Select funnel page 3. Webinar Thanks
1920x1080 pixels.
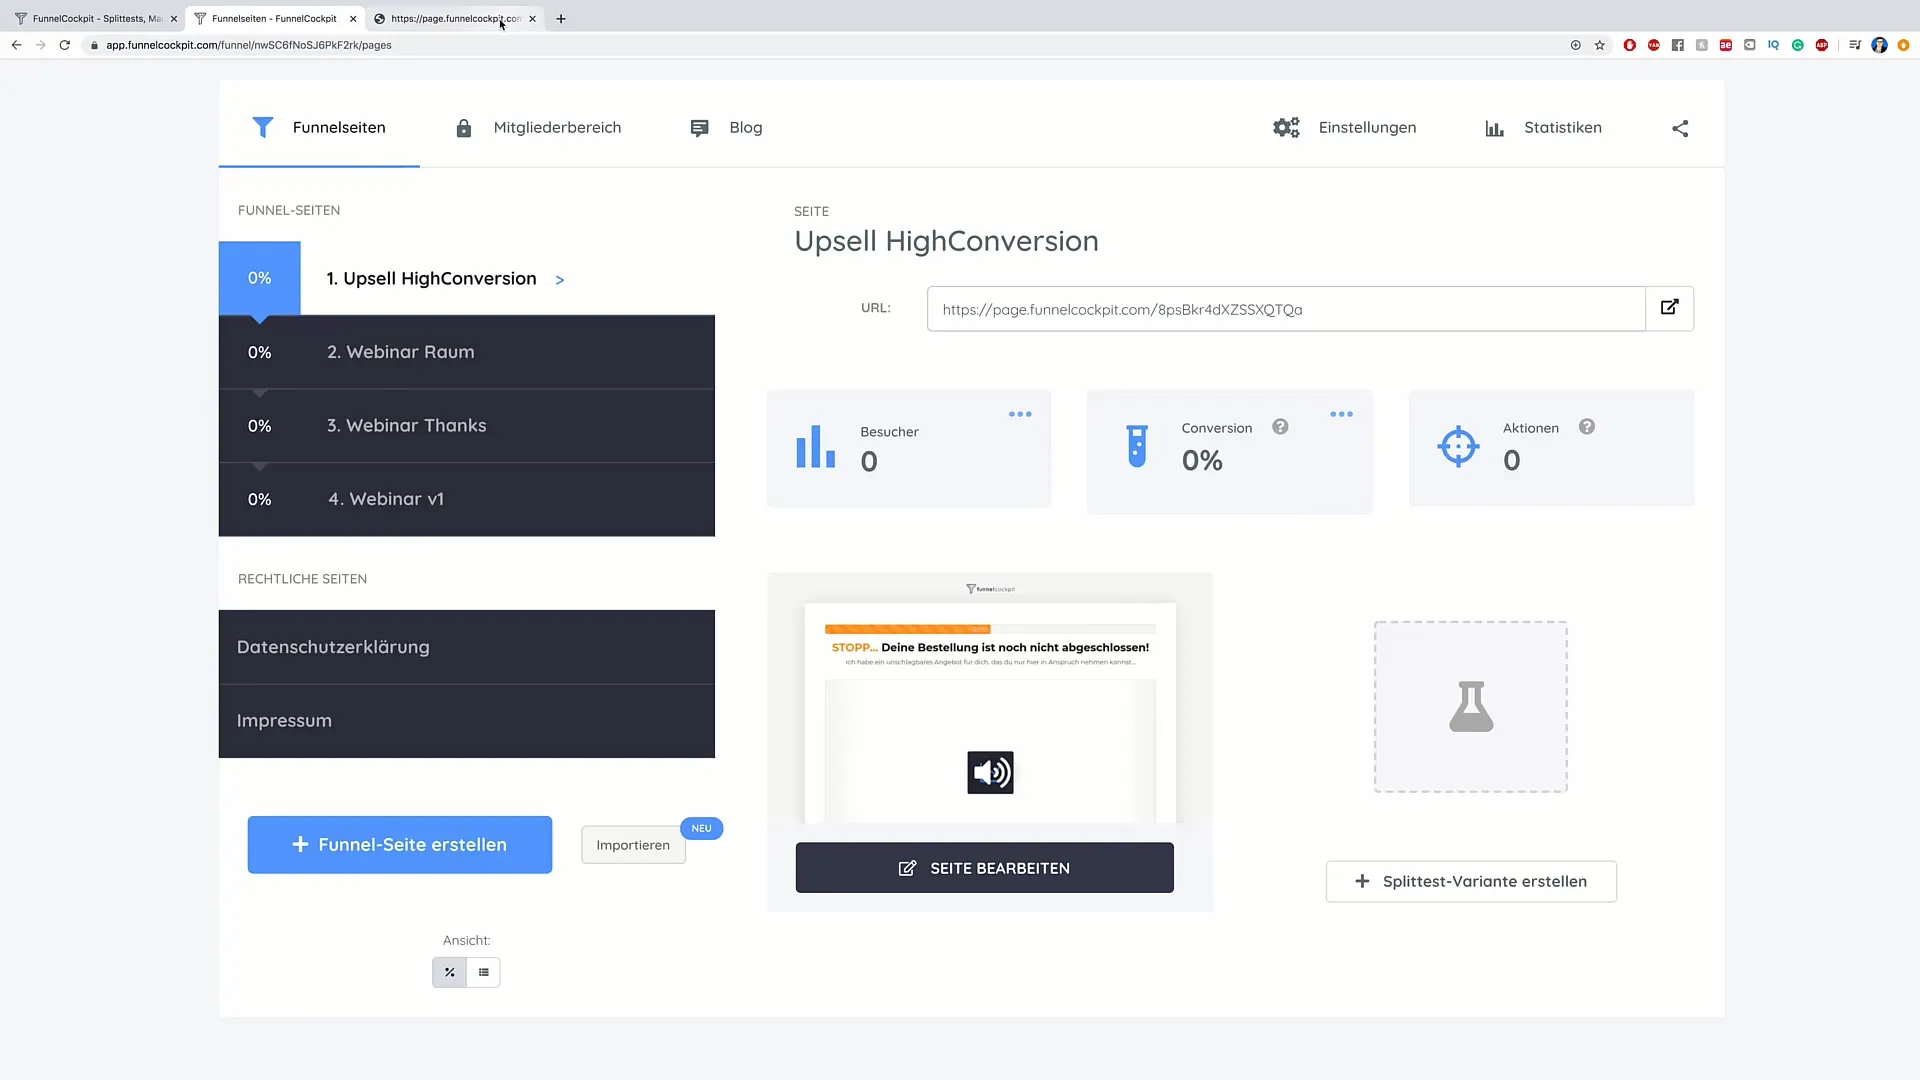pos(467,425)
